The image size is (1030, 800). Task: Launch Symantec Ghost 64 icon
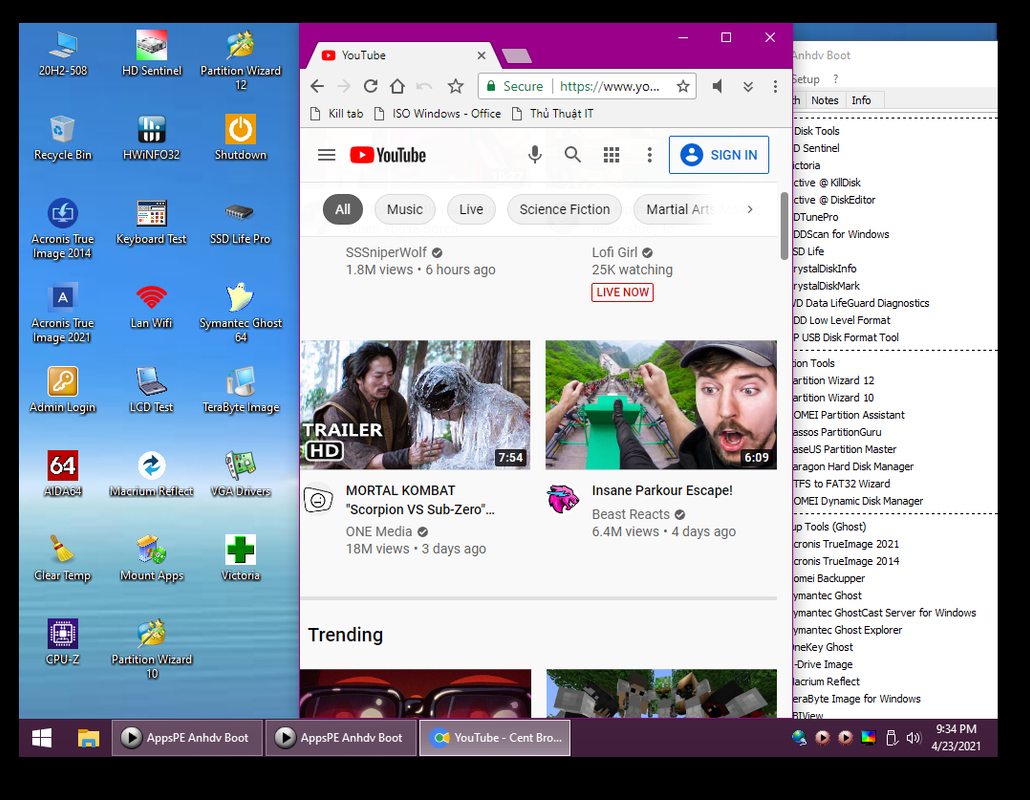click(x=240, y=313)
